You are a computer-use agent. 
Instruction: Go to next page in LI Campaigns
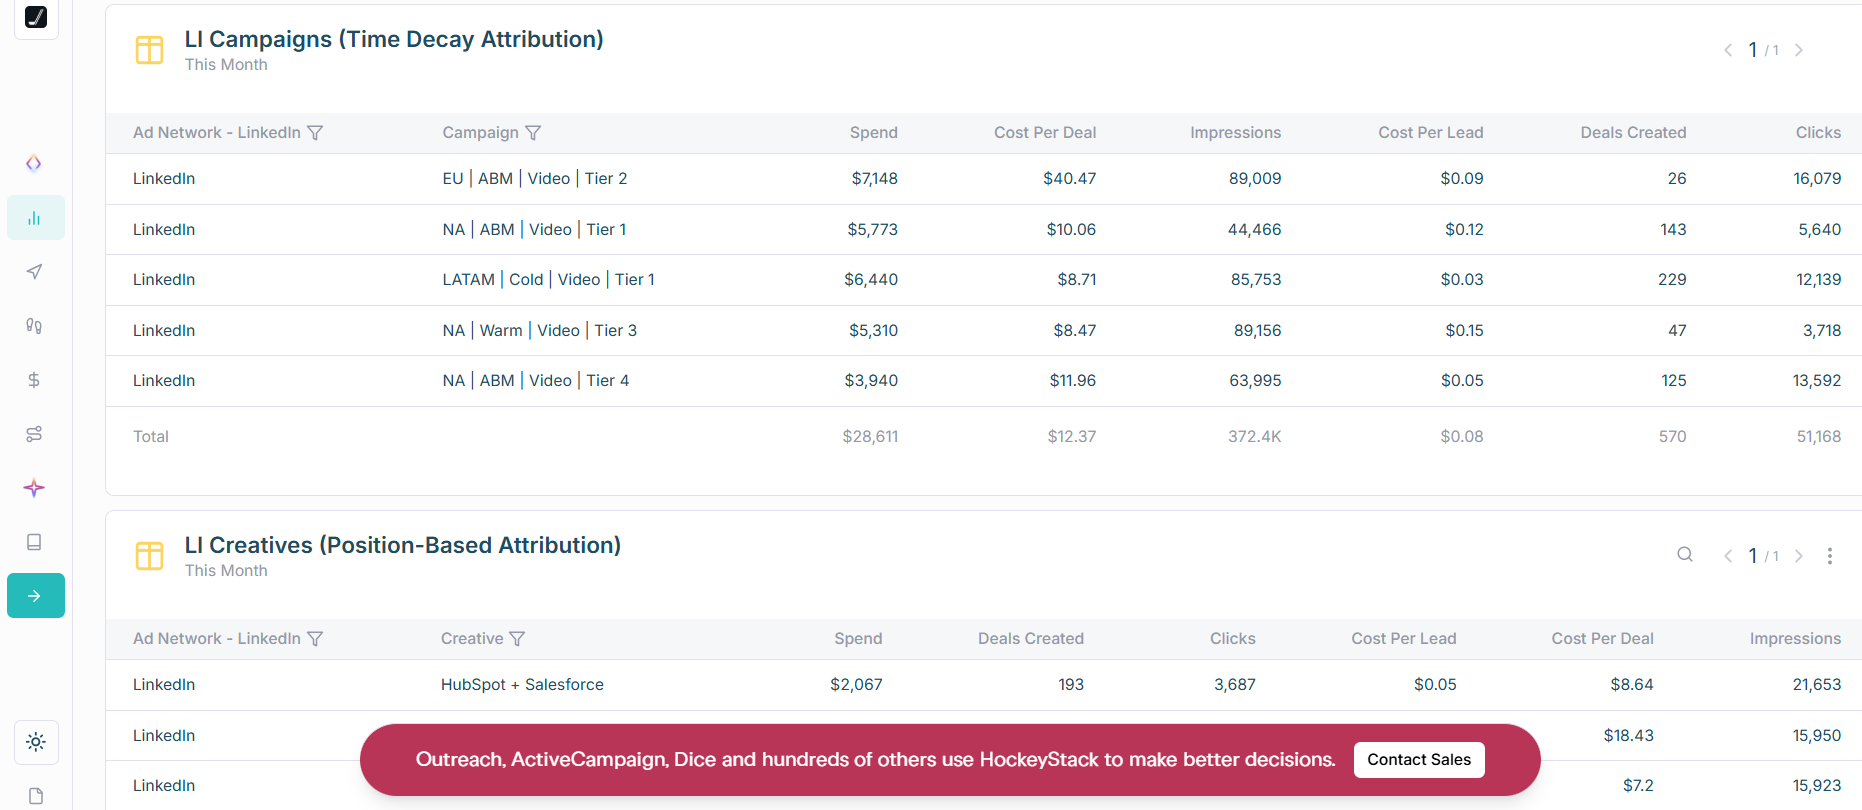coord(1798,50)
